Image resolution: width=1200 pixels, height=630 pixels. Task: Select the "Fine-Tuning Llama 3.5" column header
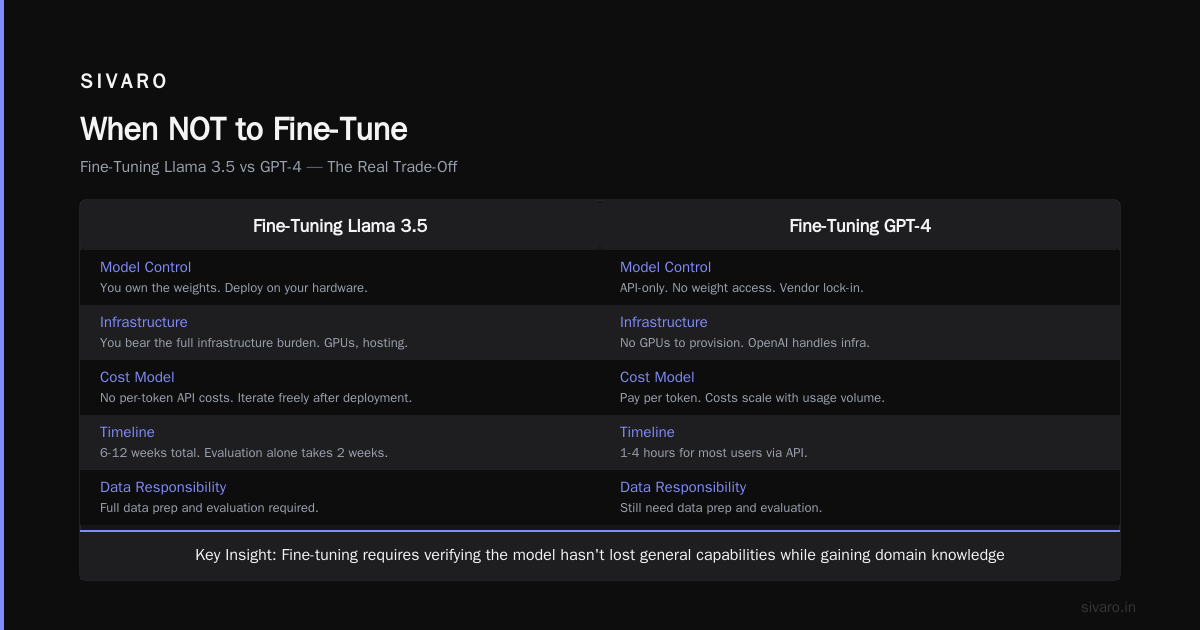pos(340,226)
